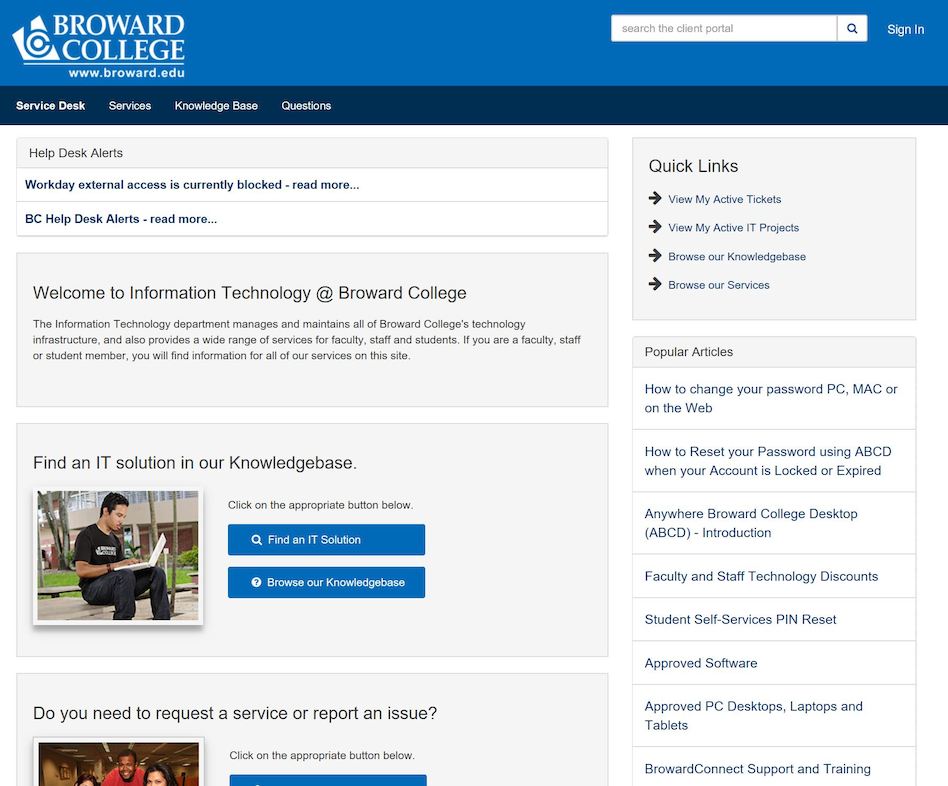The image size is (948, 786).
Task: Click the magnifier search button
Action: pyautogui.click(x=852, y=28)
